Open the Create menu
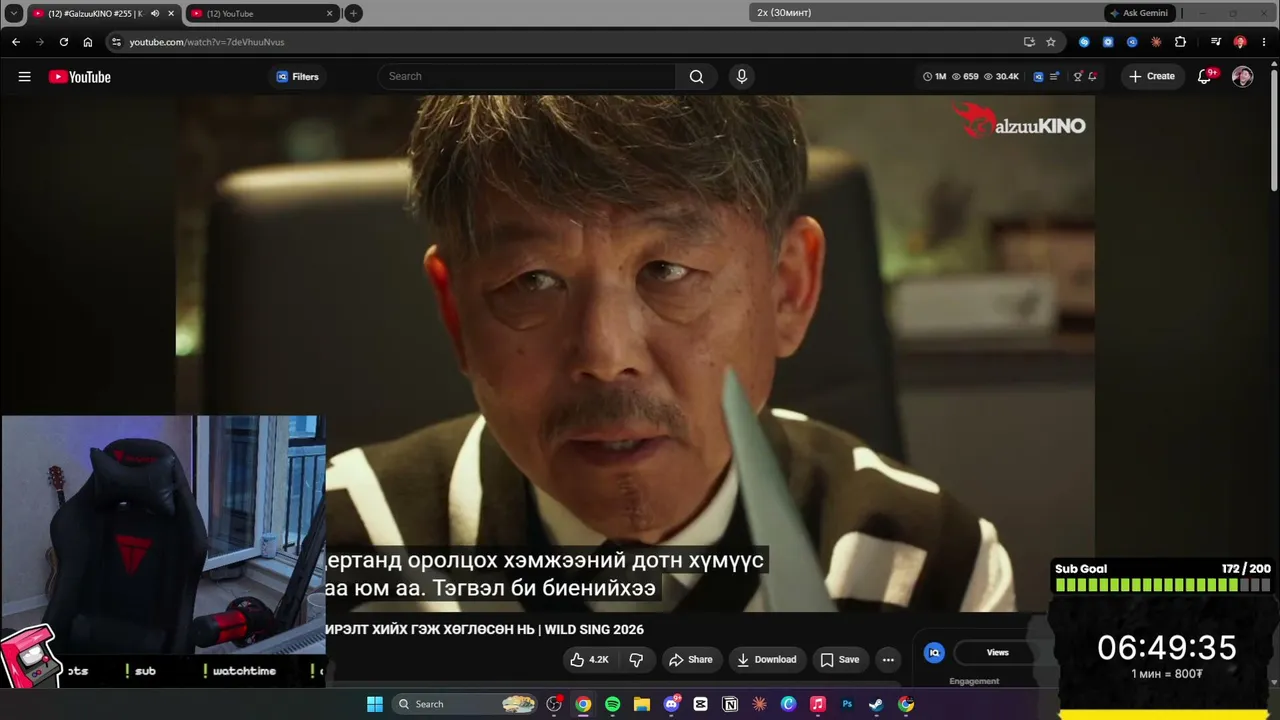 pyautogui.click(x=1152, y=77)
